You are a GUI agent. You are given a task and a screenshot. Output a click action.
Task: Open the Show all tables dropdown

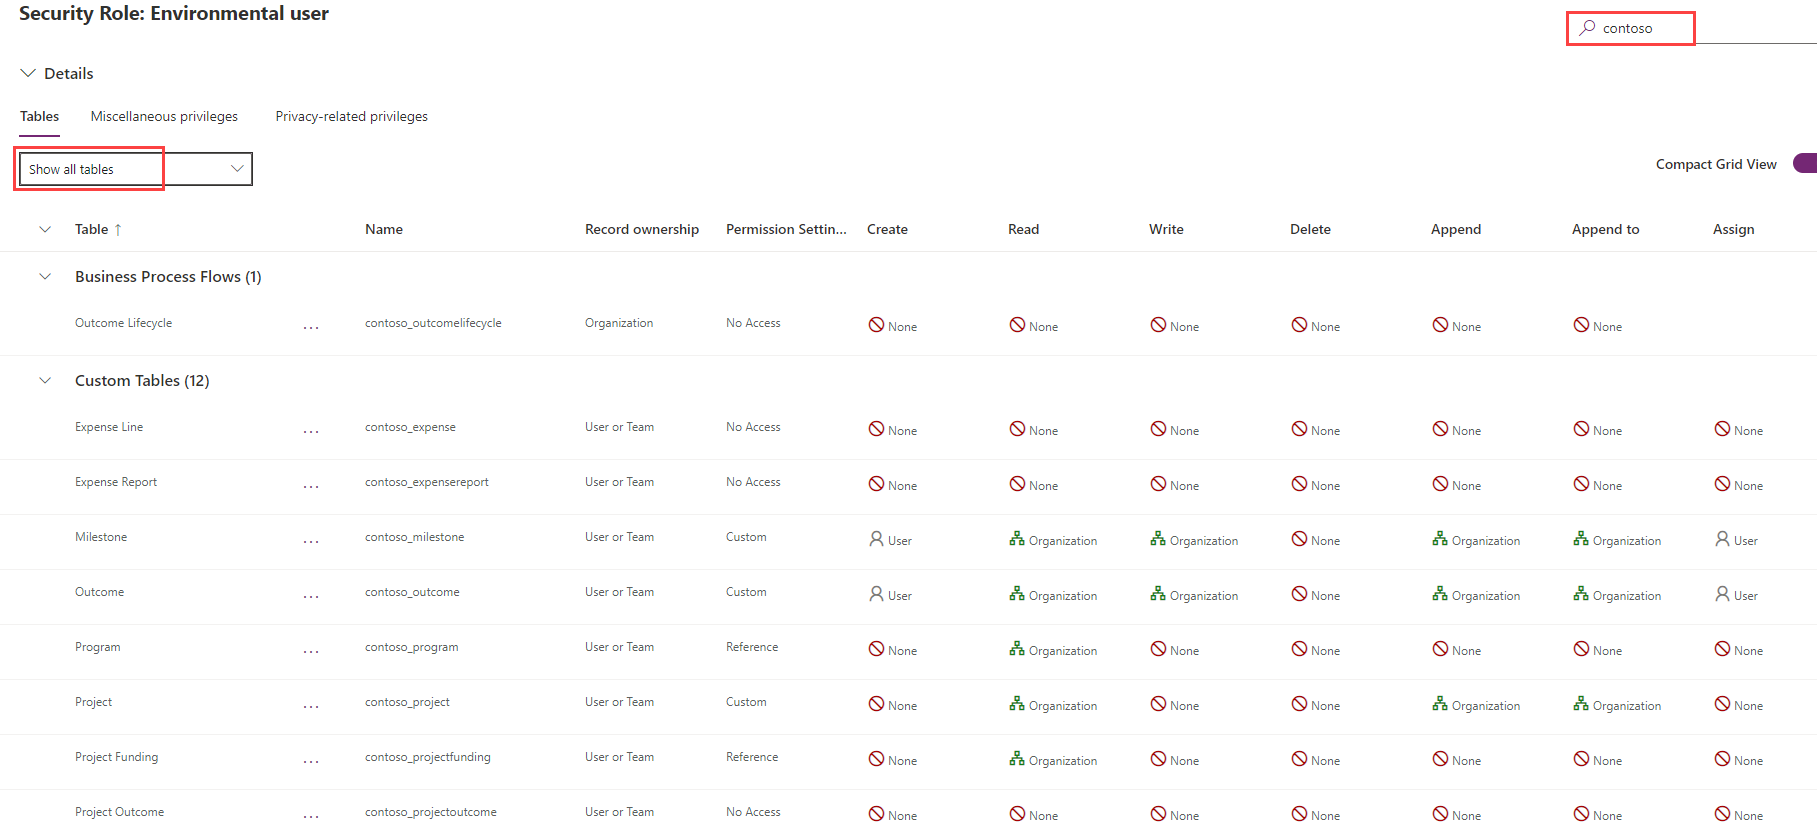coord(134,169)
